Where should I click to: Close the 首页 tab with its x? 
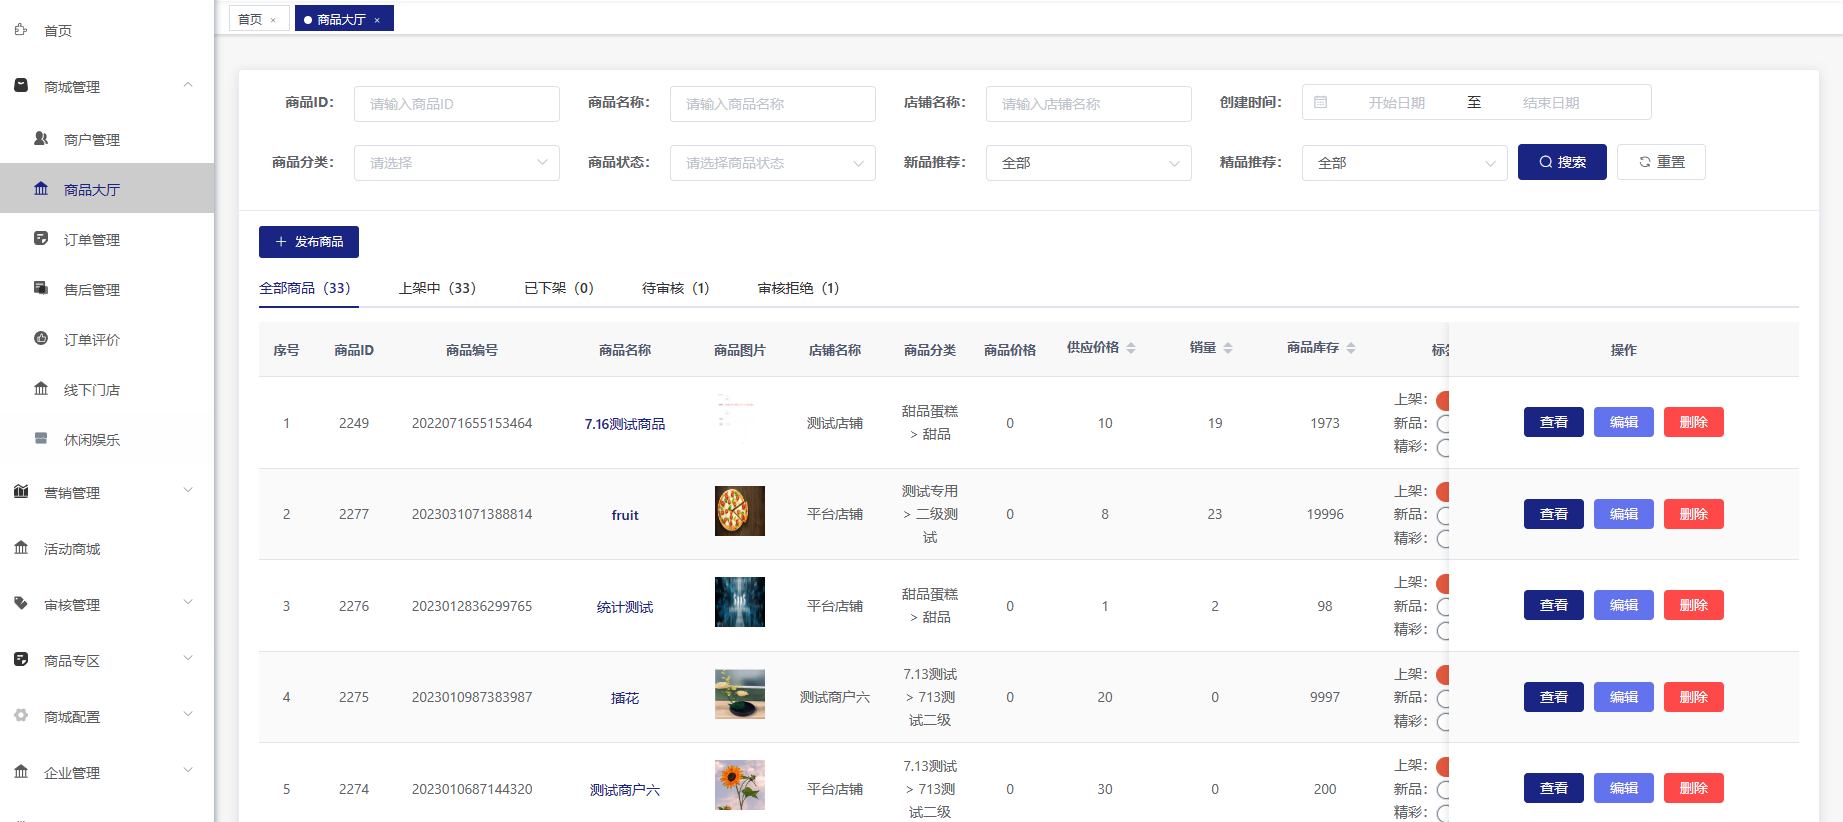click(273, 20)
